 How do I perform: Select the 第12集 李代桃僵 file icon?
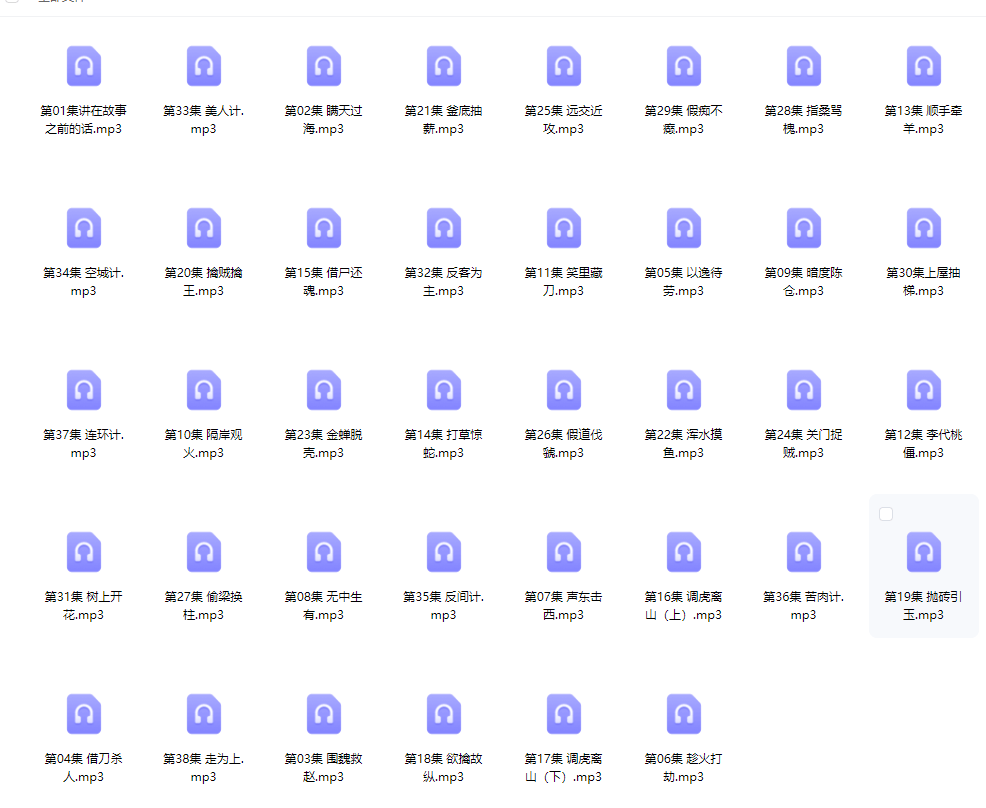924,390
